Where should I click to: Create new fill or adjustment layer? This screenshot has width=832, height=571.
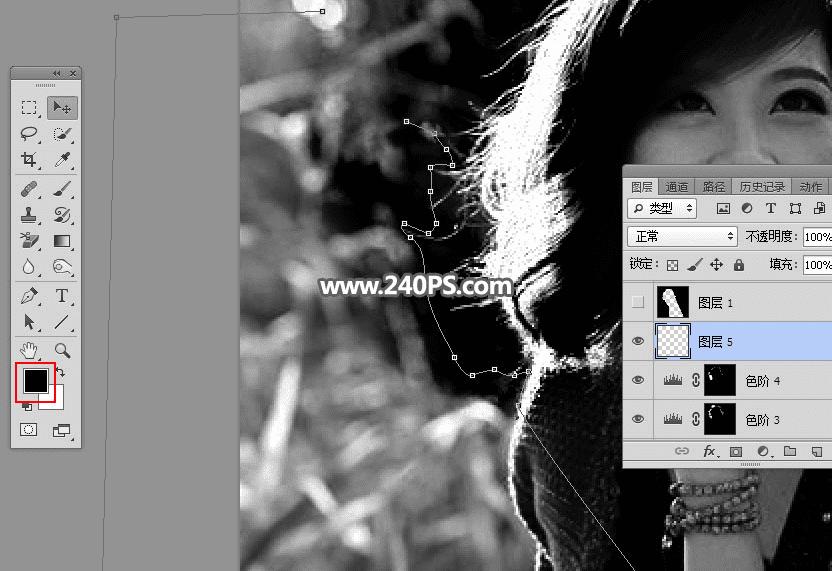[x=763, y=452]
